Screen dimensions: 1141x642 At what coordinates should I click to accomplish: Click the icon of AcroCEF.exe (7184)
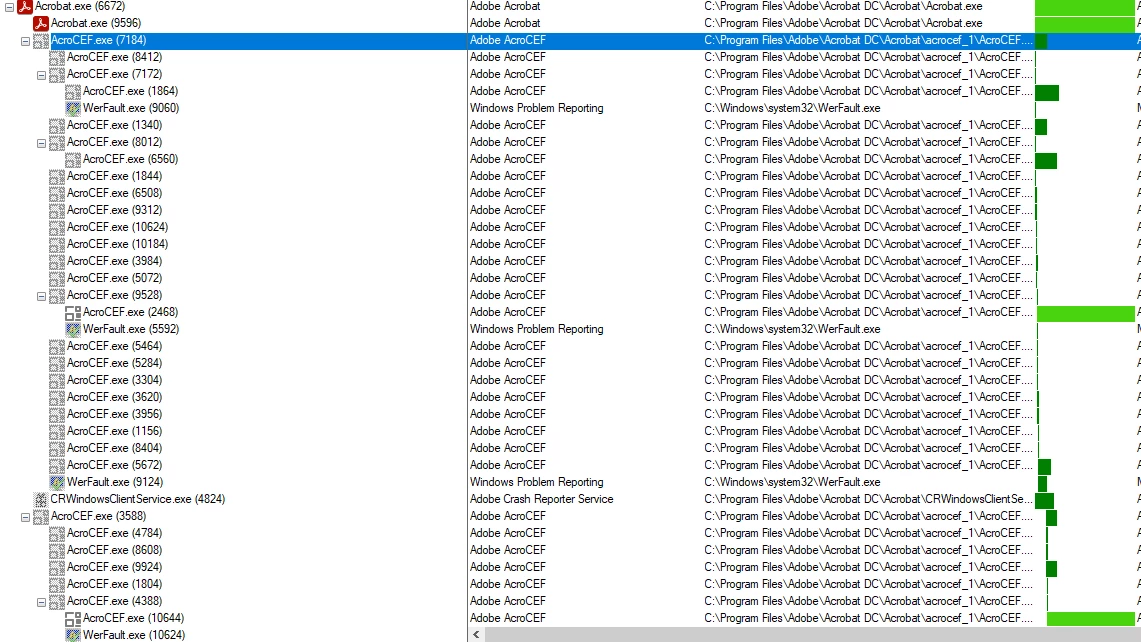pyautogui.click(x=41, y=41)
